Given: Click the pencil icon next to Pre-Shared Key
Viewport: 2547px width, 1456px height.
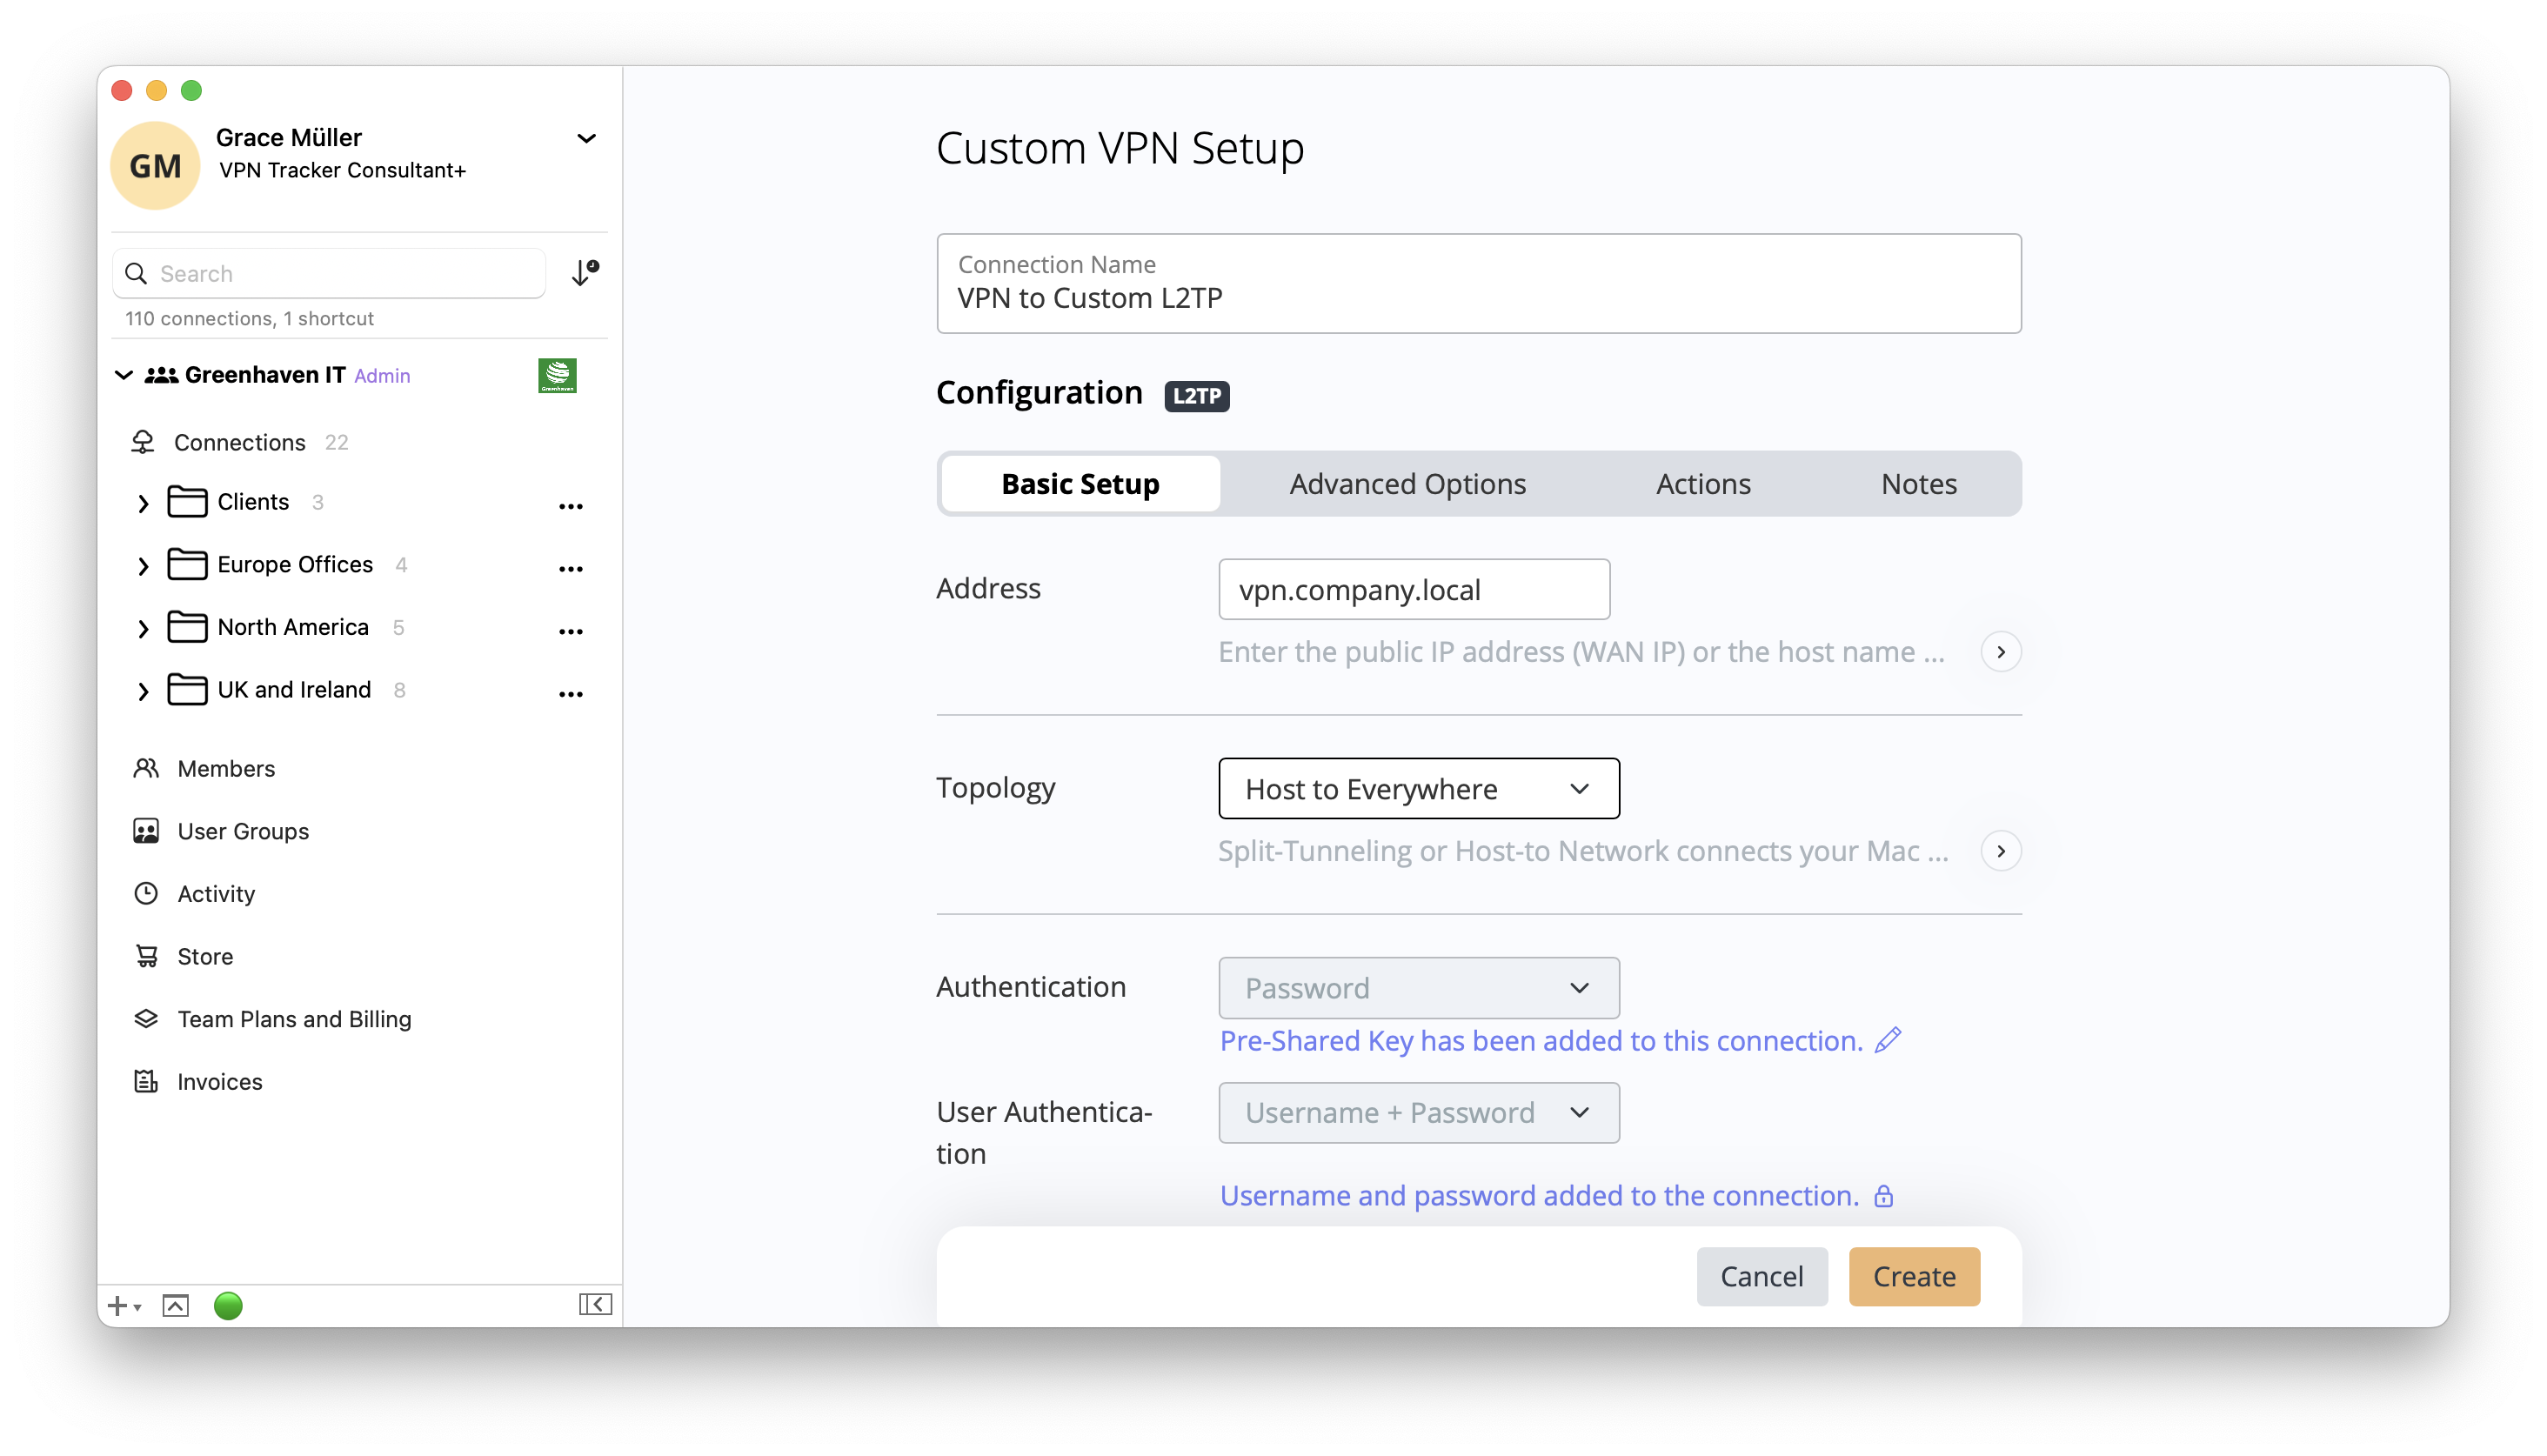Looking at the screenshot, I should (x=1887, y=1040).
